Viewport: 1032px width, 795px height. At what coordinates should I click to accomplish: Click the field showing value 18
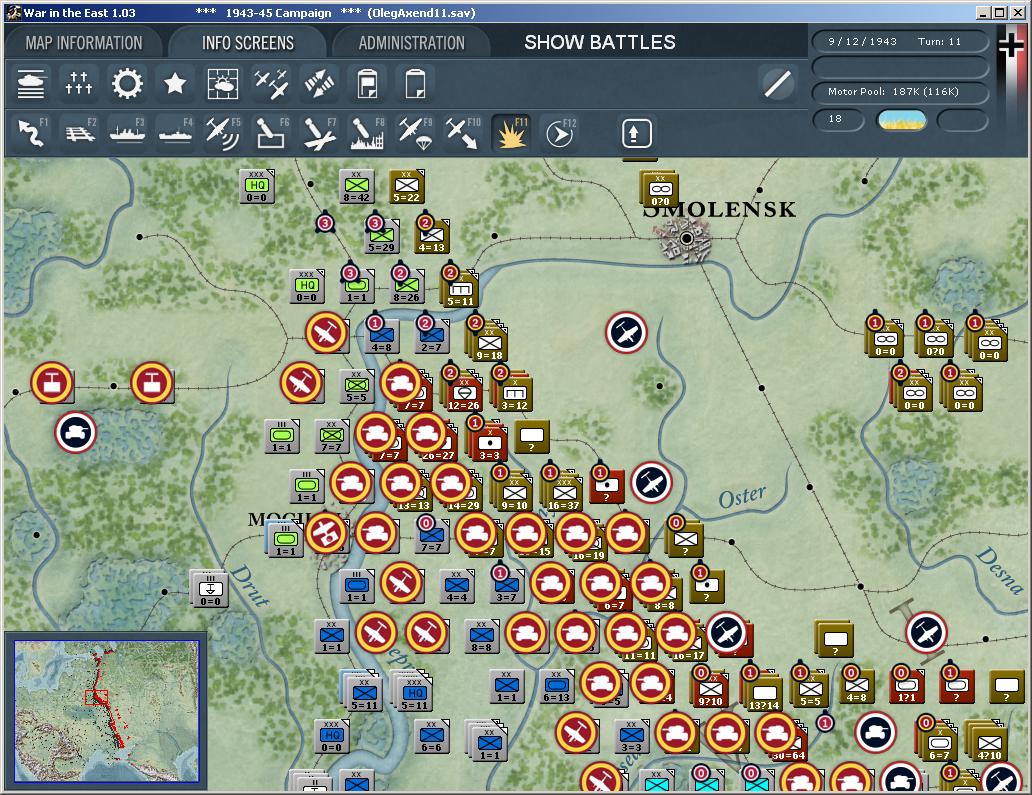pyautogui.click(x=837, y=119)
